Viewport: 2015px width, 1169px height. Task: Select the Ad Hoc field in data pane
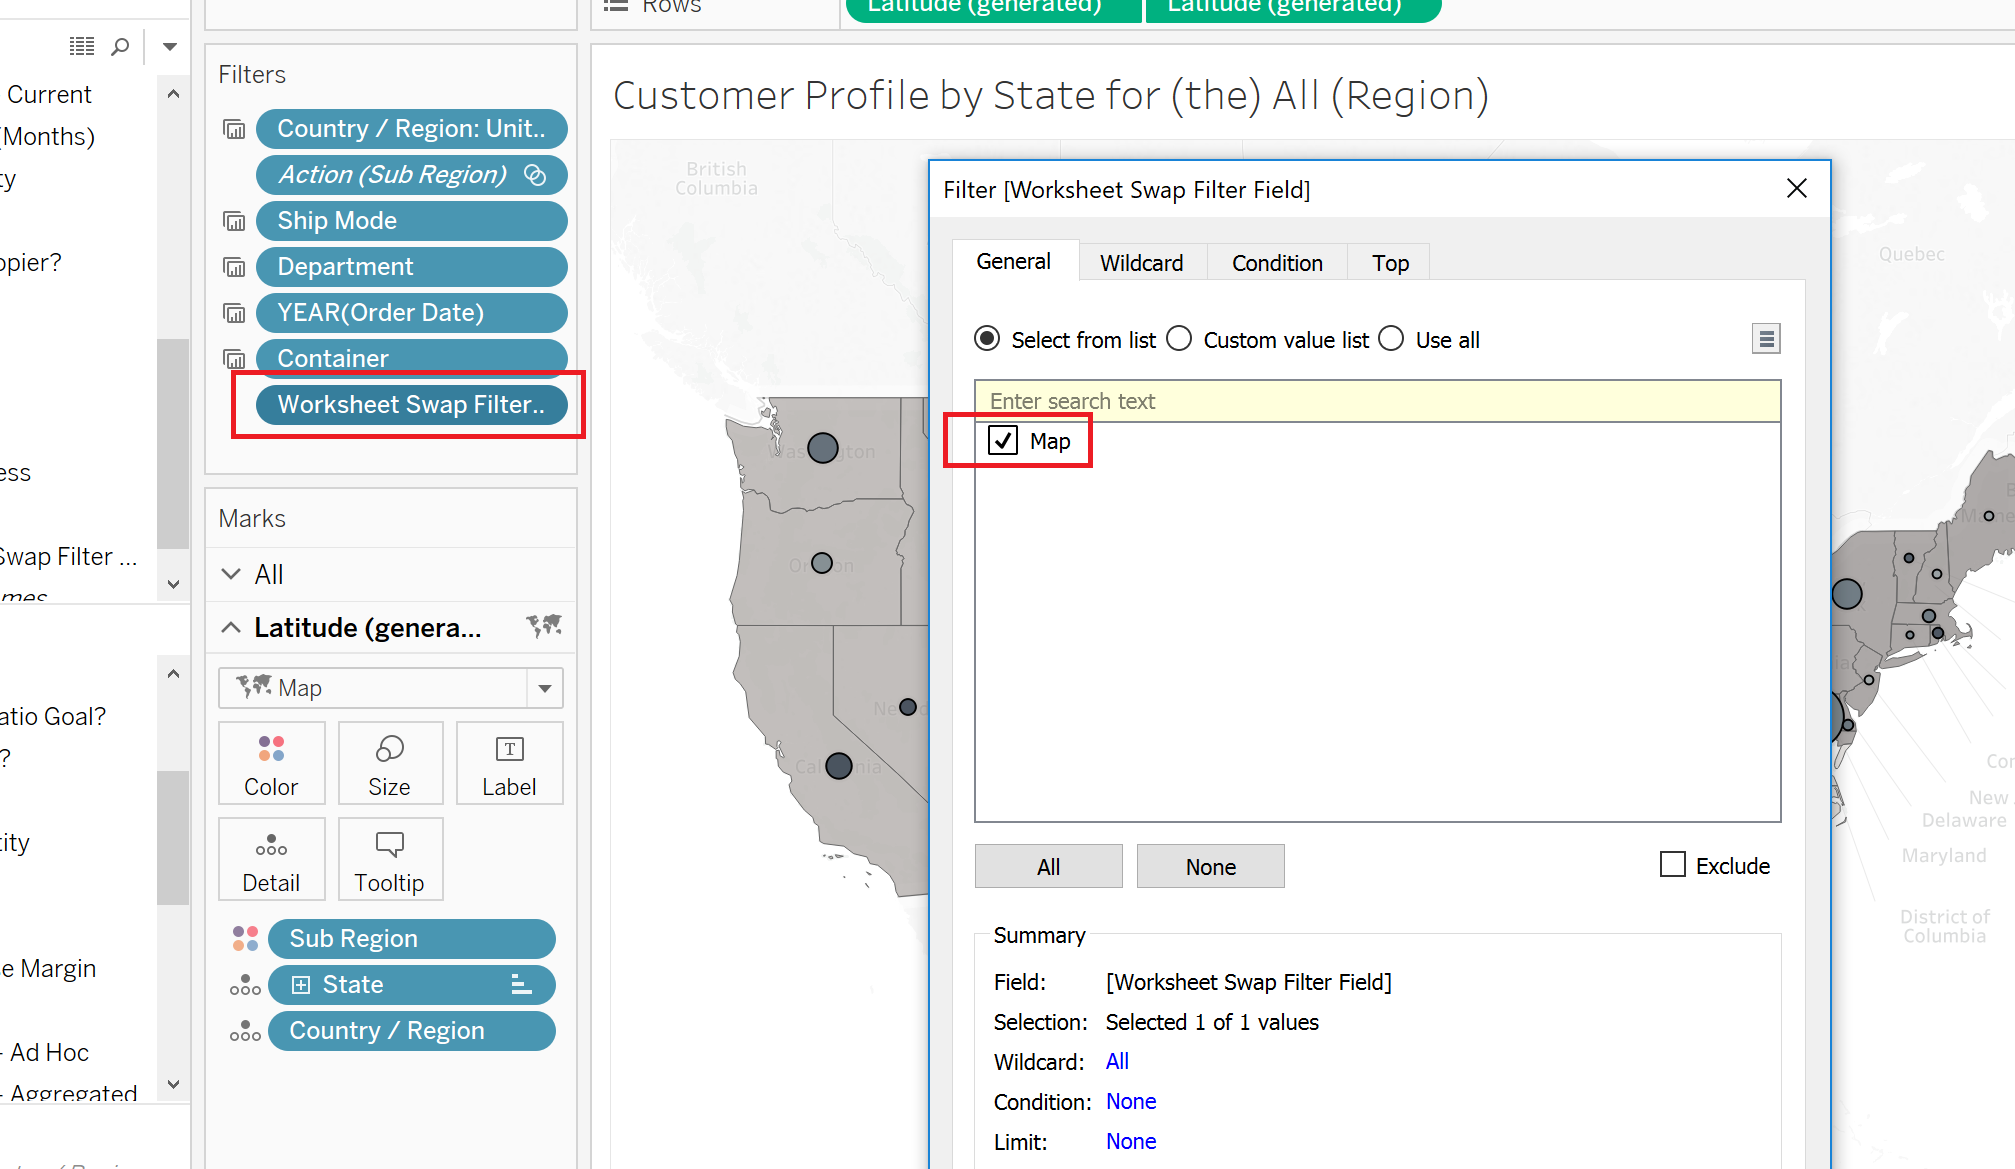pos(49,1052)
